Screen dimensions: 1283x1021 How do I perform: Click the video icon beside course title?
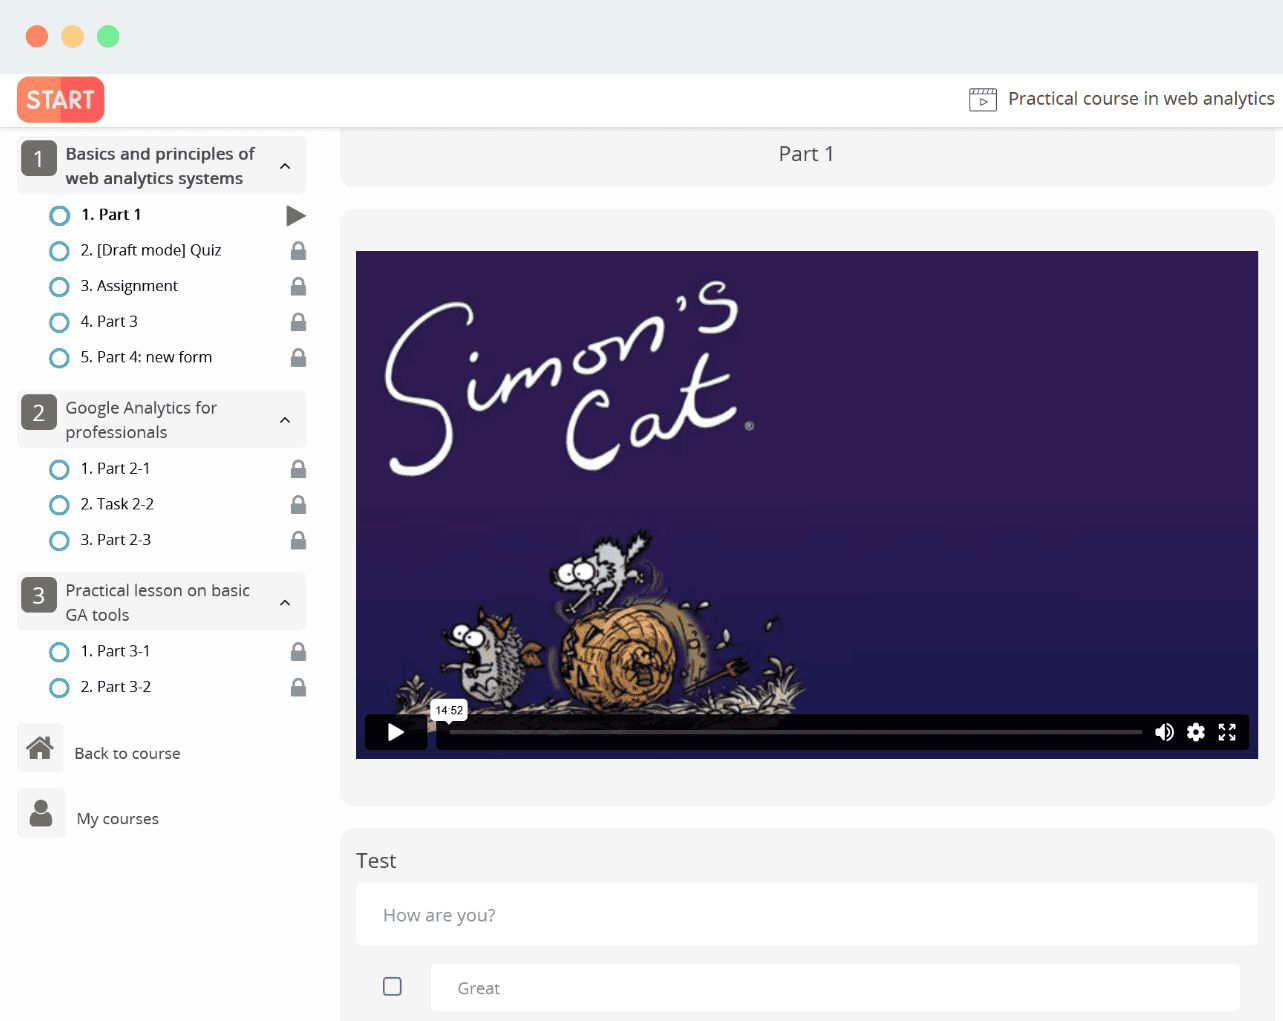[x=982, y=99]
